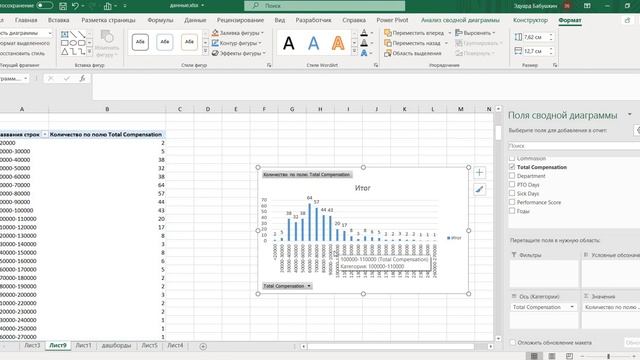Open Эффекты фигуры shape effects menu
This screenshot has height=360, width=640.
(239, 53)
